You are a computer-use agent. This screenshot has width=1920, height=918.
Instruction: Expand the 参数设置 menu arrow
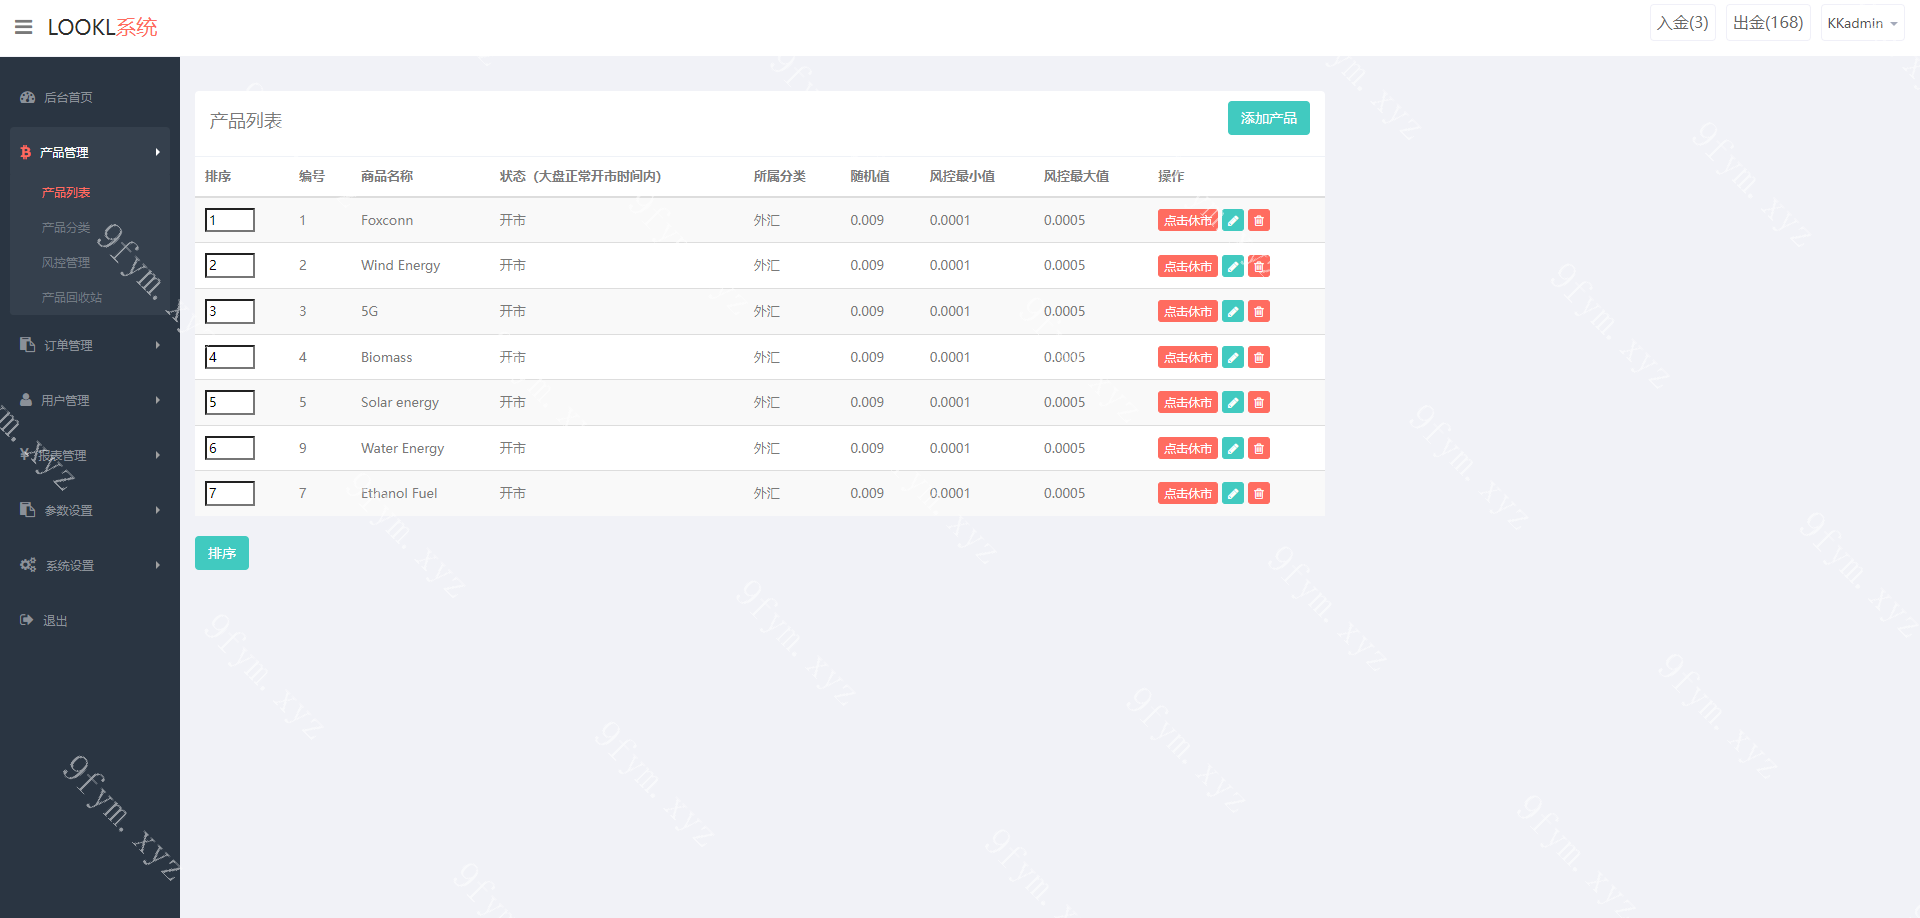[158, 510]
